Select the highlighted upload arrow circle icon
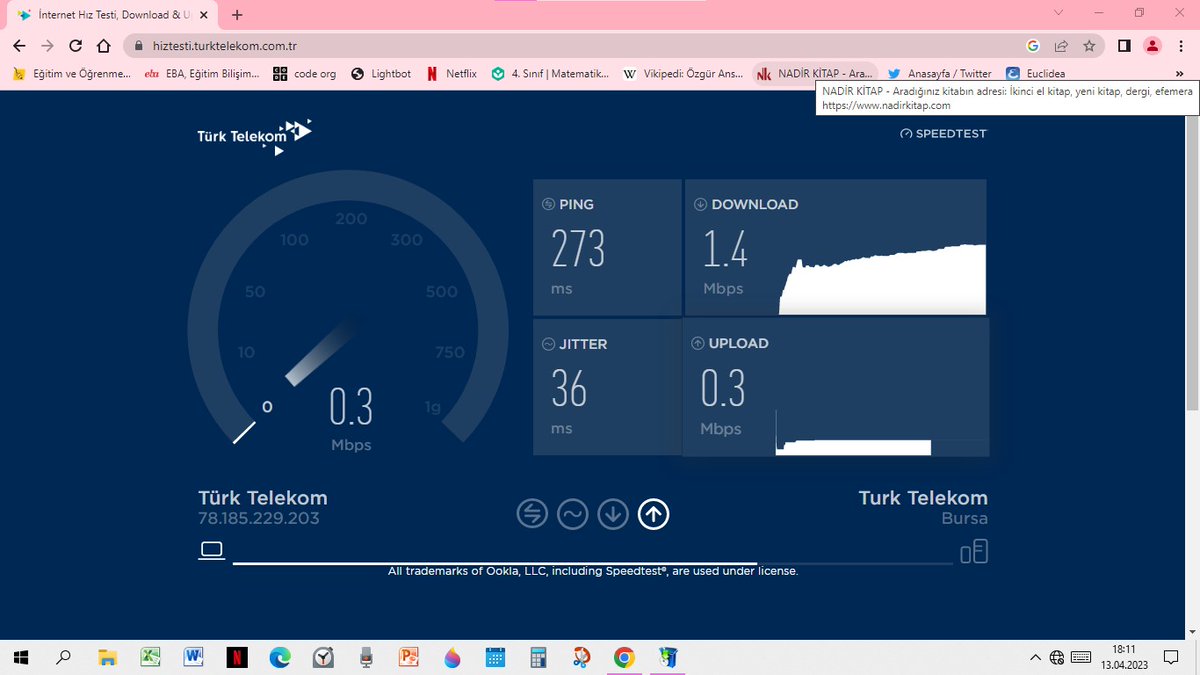Screen dimensions: 1200x675 pos(653,513)
